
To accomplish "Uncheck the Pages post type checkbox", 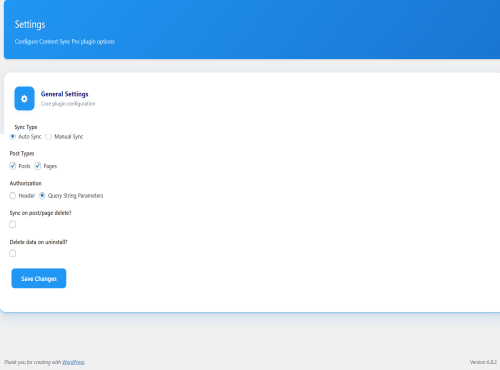I will pos(38,166).
